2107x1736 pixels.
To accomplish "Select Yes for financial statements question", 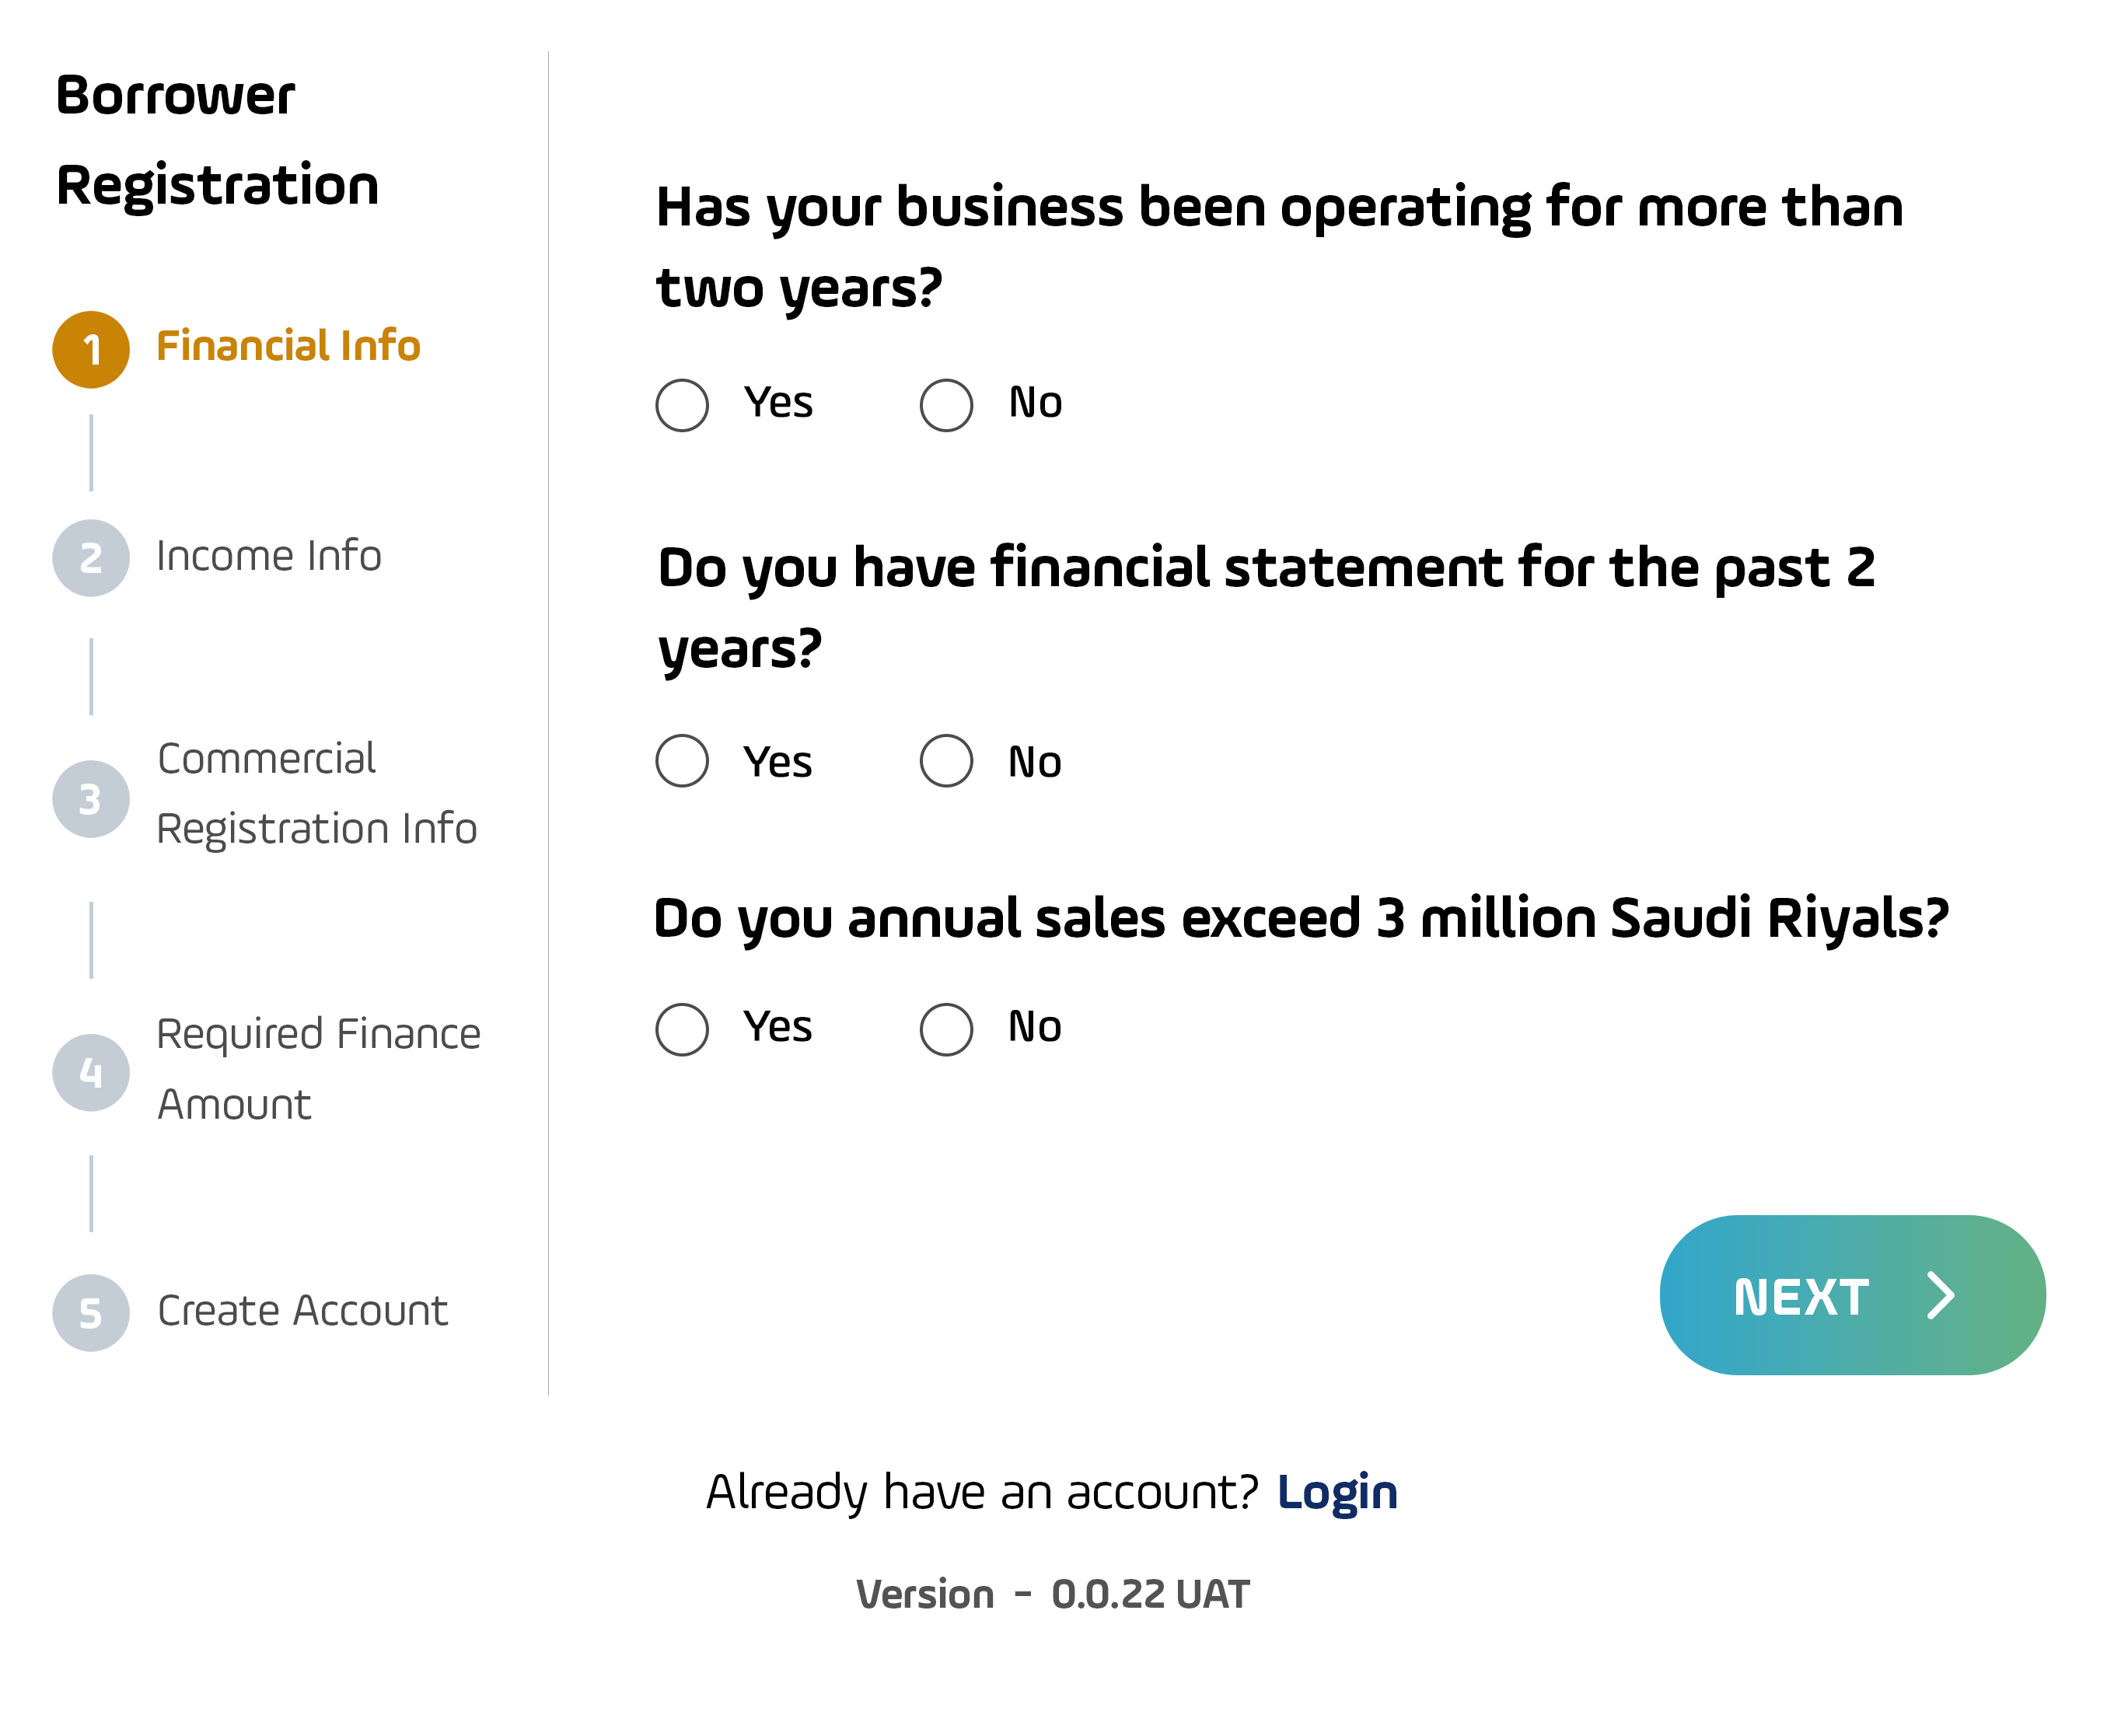I will pyautogui.click(x=682, y=761).
